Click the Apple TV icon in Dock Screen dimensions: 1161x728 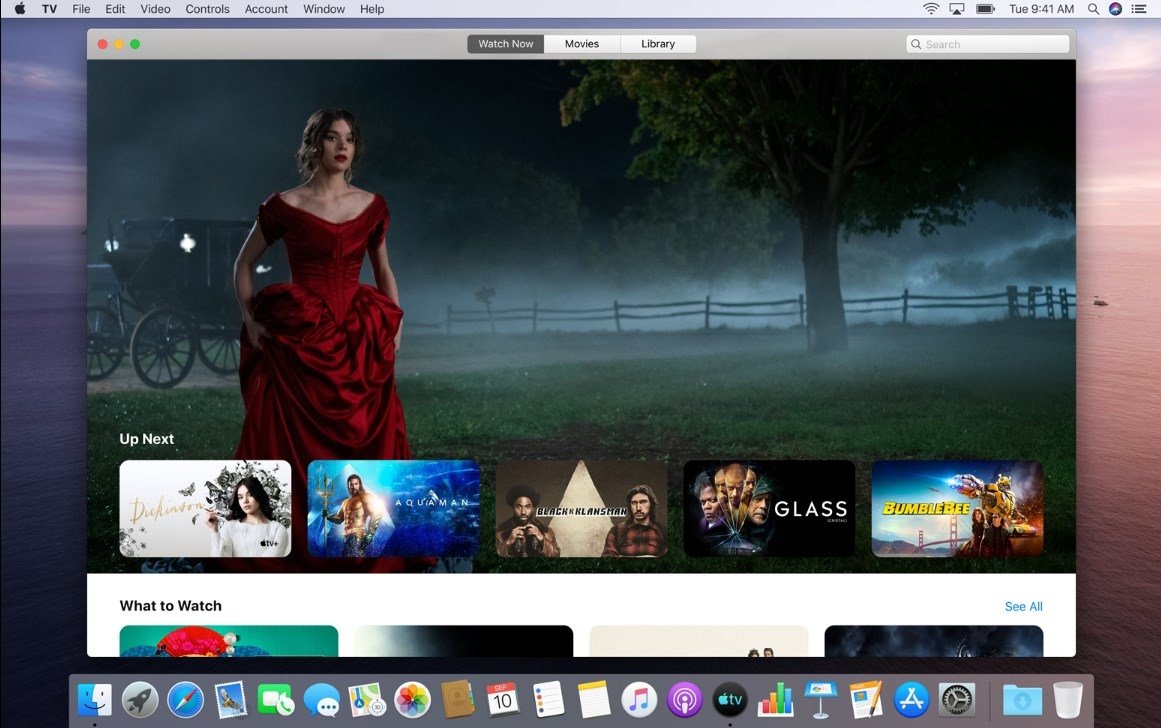[730, 699]
